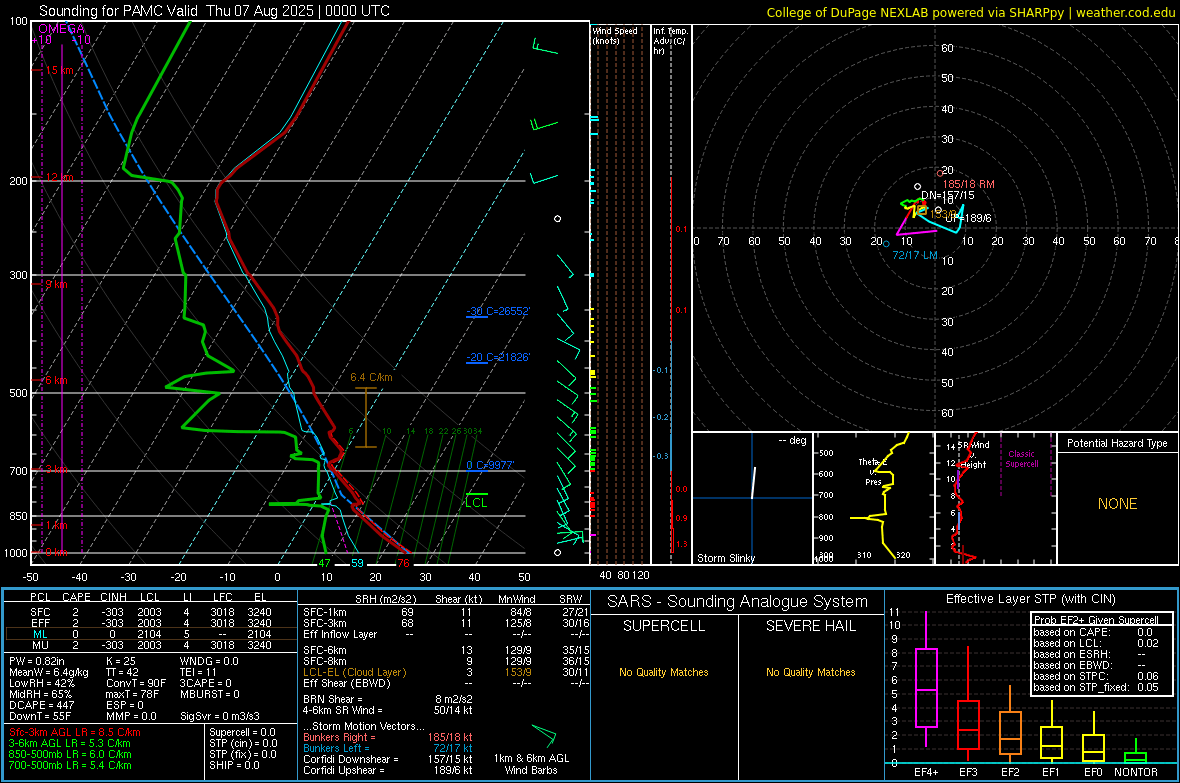Click the 12 km height marker

coord(59,177)
